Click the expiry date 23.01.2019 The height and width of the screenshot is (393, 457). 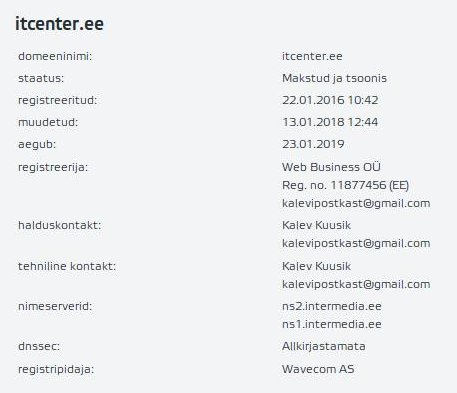(313, 144)
